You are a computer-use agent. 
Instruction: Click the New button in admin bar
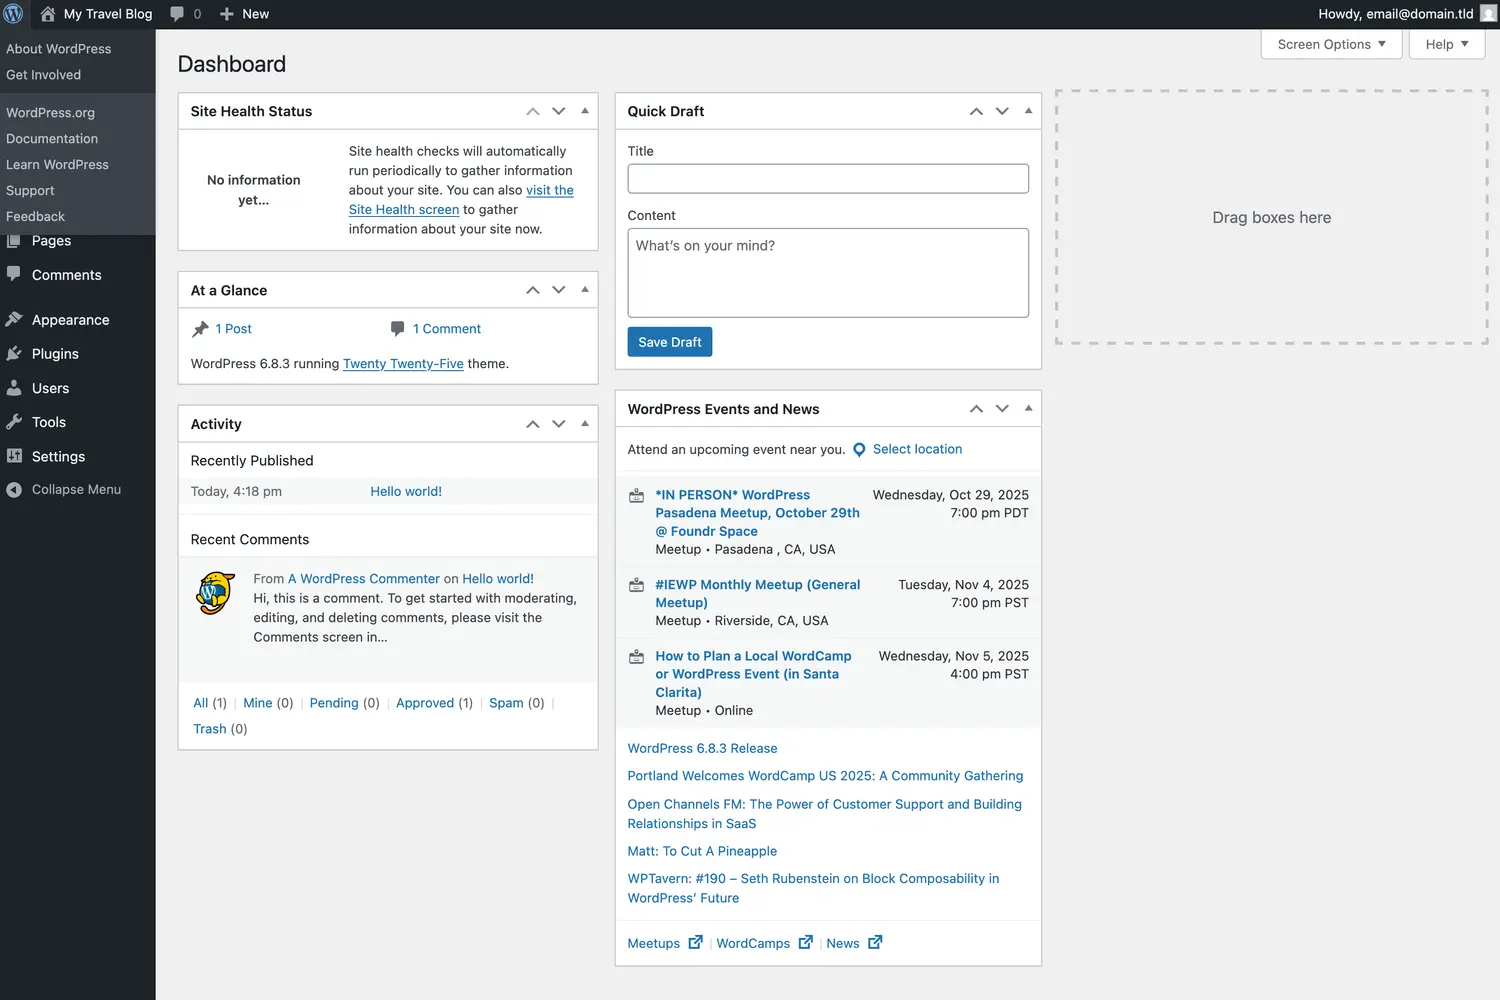tap(244, 14)
